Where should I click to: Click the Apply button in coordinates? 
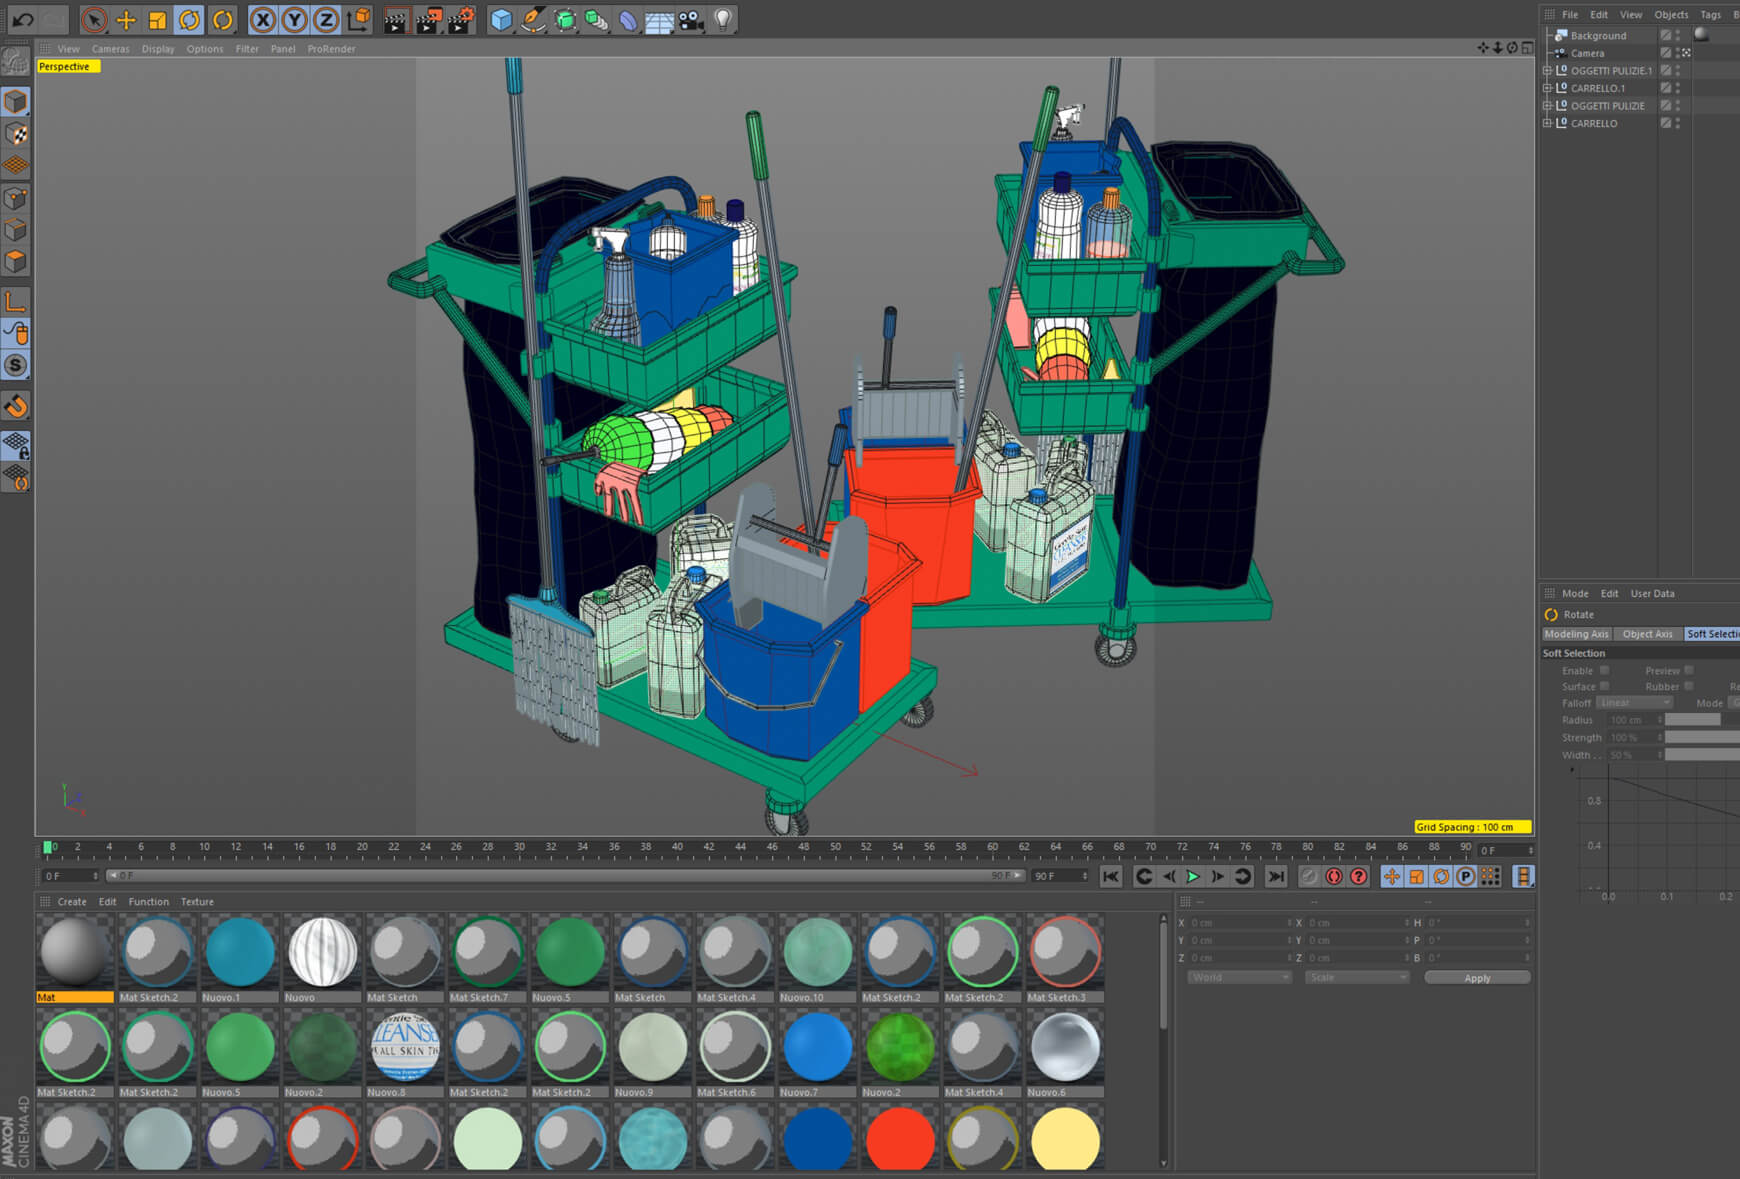coord(1477,977)
